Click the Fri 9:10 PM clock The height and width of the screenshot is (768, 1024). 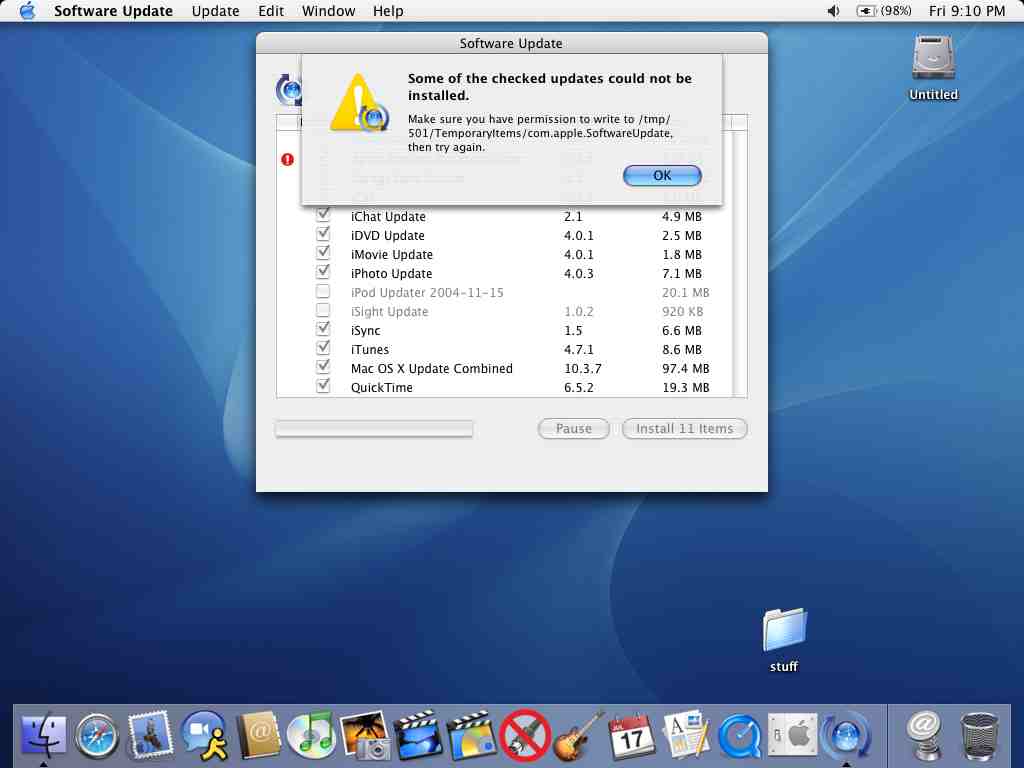[x=967, y=11]
